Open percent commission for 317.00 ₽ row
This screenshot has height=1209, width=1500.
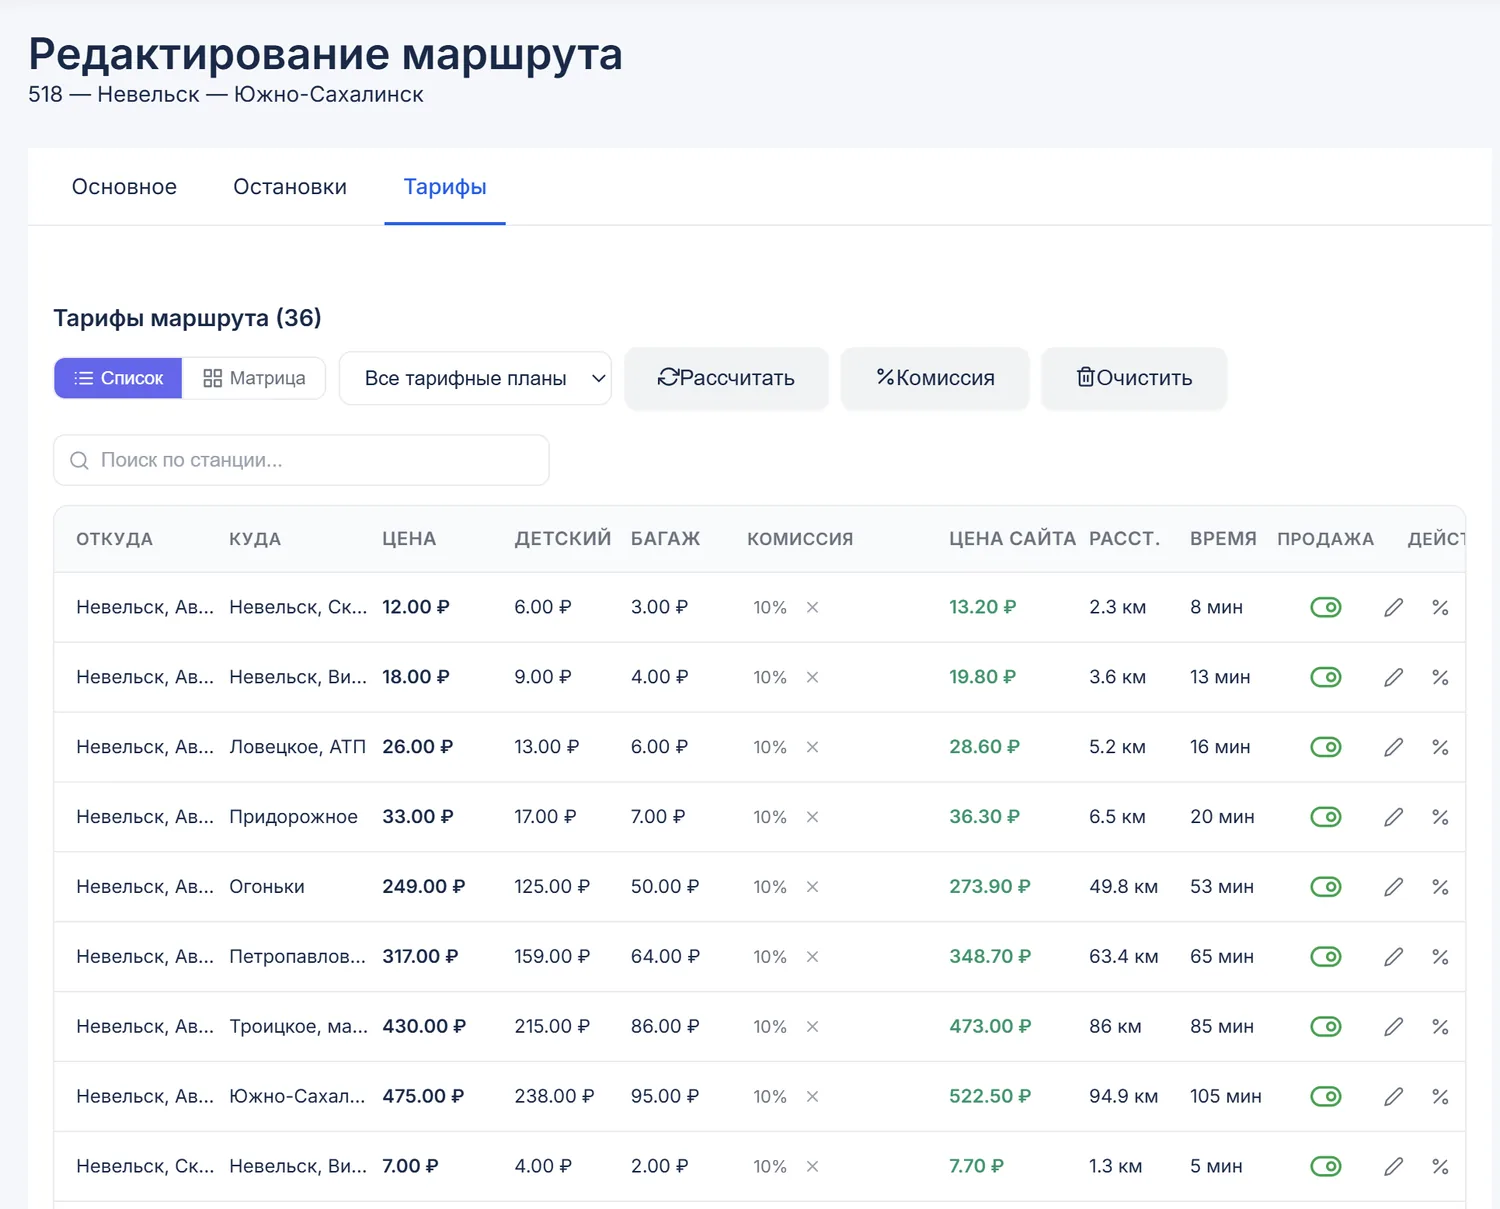(x=1440, y=957)
